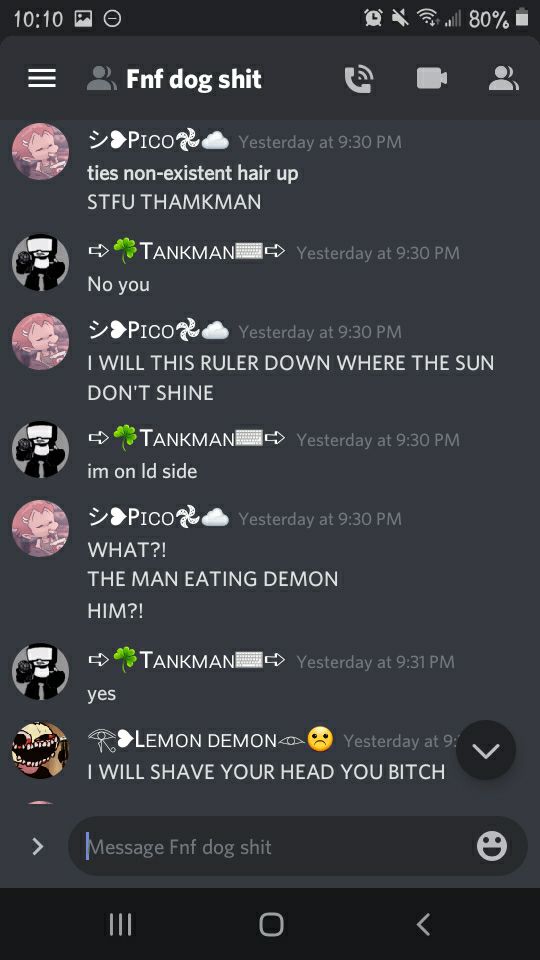Screen dimensions: 540x960
Task: Start a voice call
Action: [x=359, y=79]
